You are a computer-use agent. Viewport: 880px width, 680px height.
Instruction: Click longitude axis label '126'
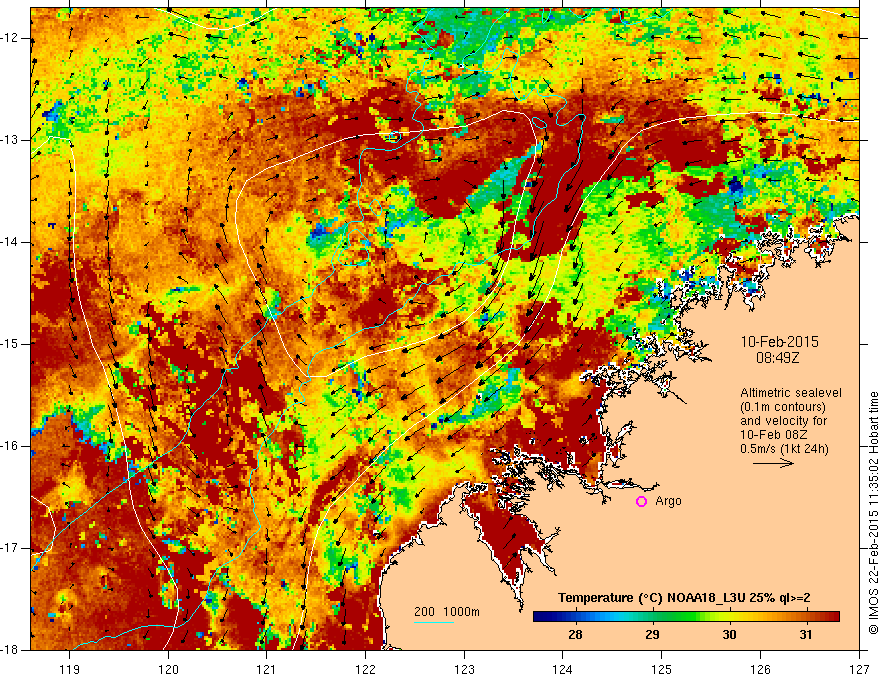point(760,669)
